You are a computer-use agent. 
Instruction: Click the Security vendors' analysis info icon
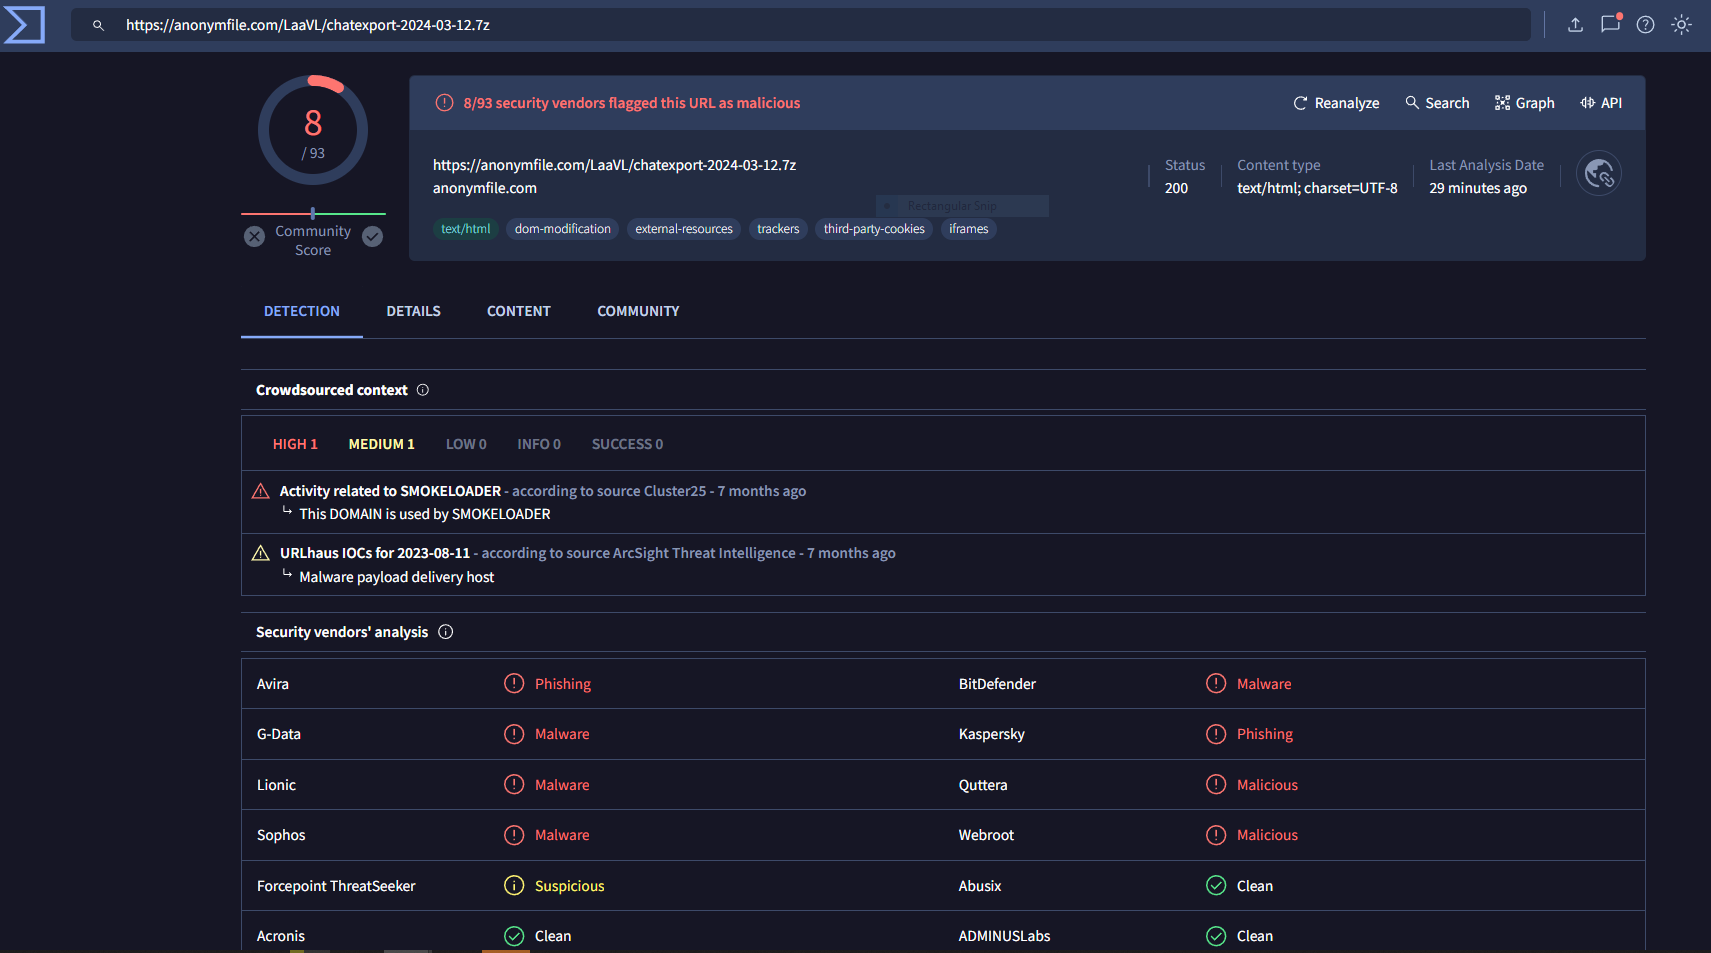tap(446, 632)
